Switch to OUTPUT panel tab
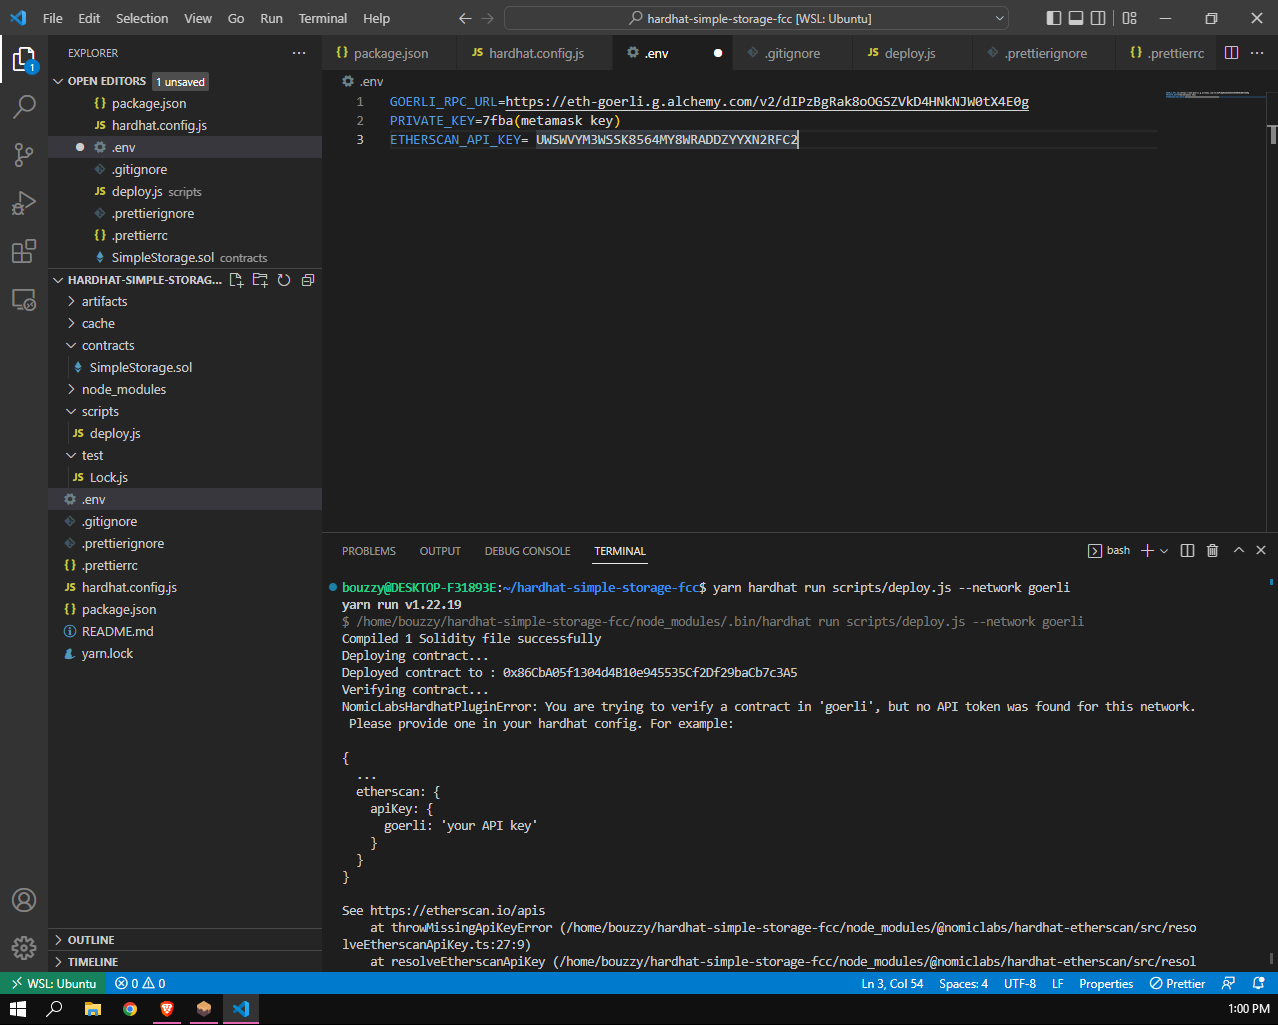Viewport: 1278px width, 1025px height. point(440,551)
